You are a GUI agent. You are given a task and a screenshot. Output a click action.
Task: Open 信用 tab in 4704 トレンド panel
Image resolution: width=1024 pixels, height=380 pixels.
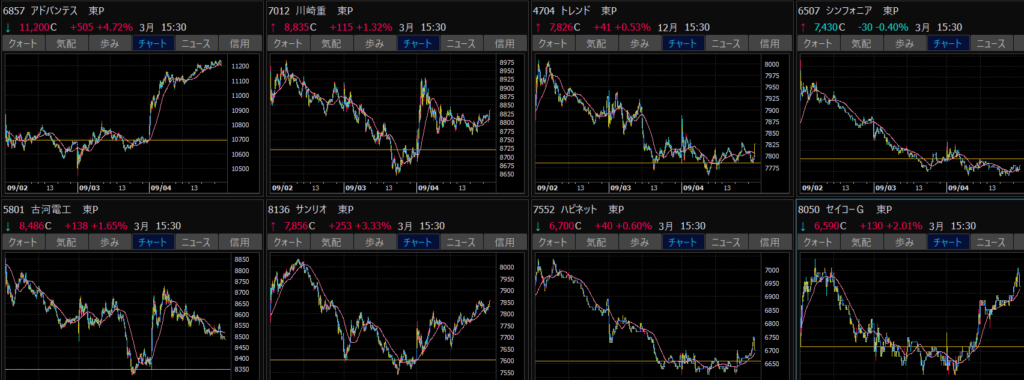[x=771, y=44]
